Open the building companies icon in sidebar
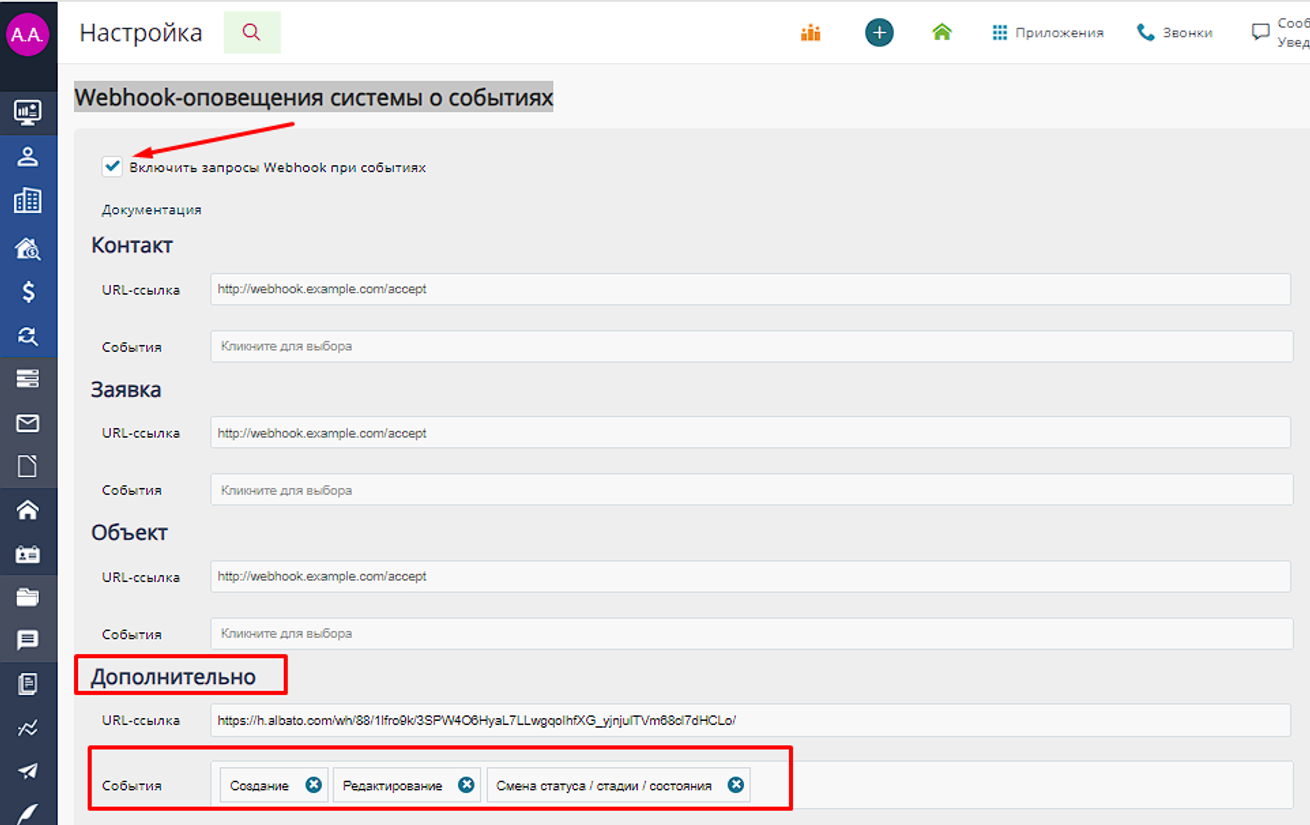This screenshot has width=1310, height=825. [28, 201]
